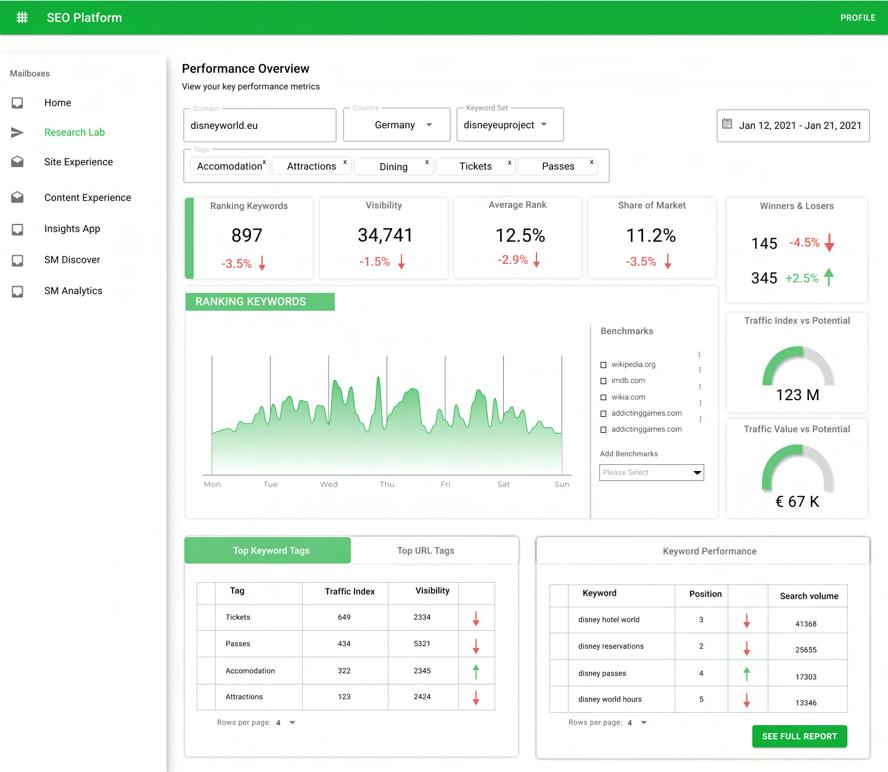Open the grid menu icon in header

(22, 18)
